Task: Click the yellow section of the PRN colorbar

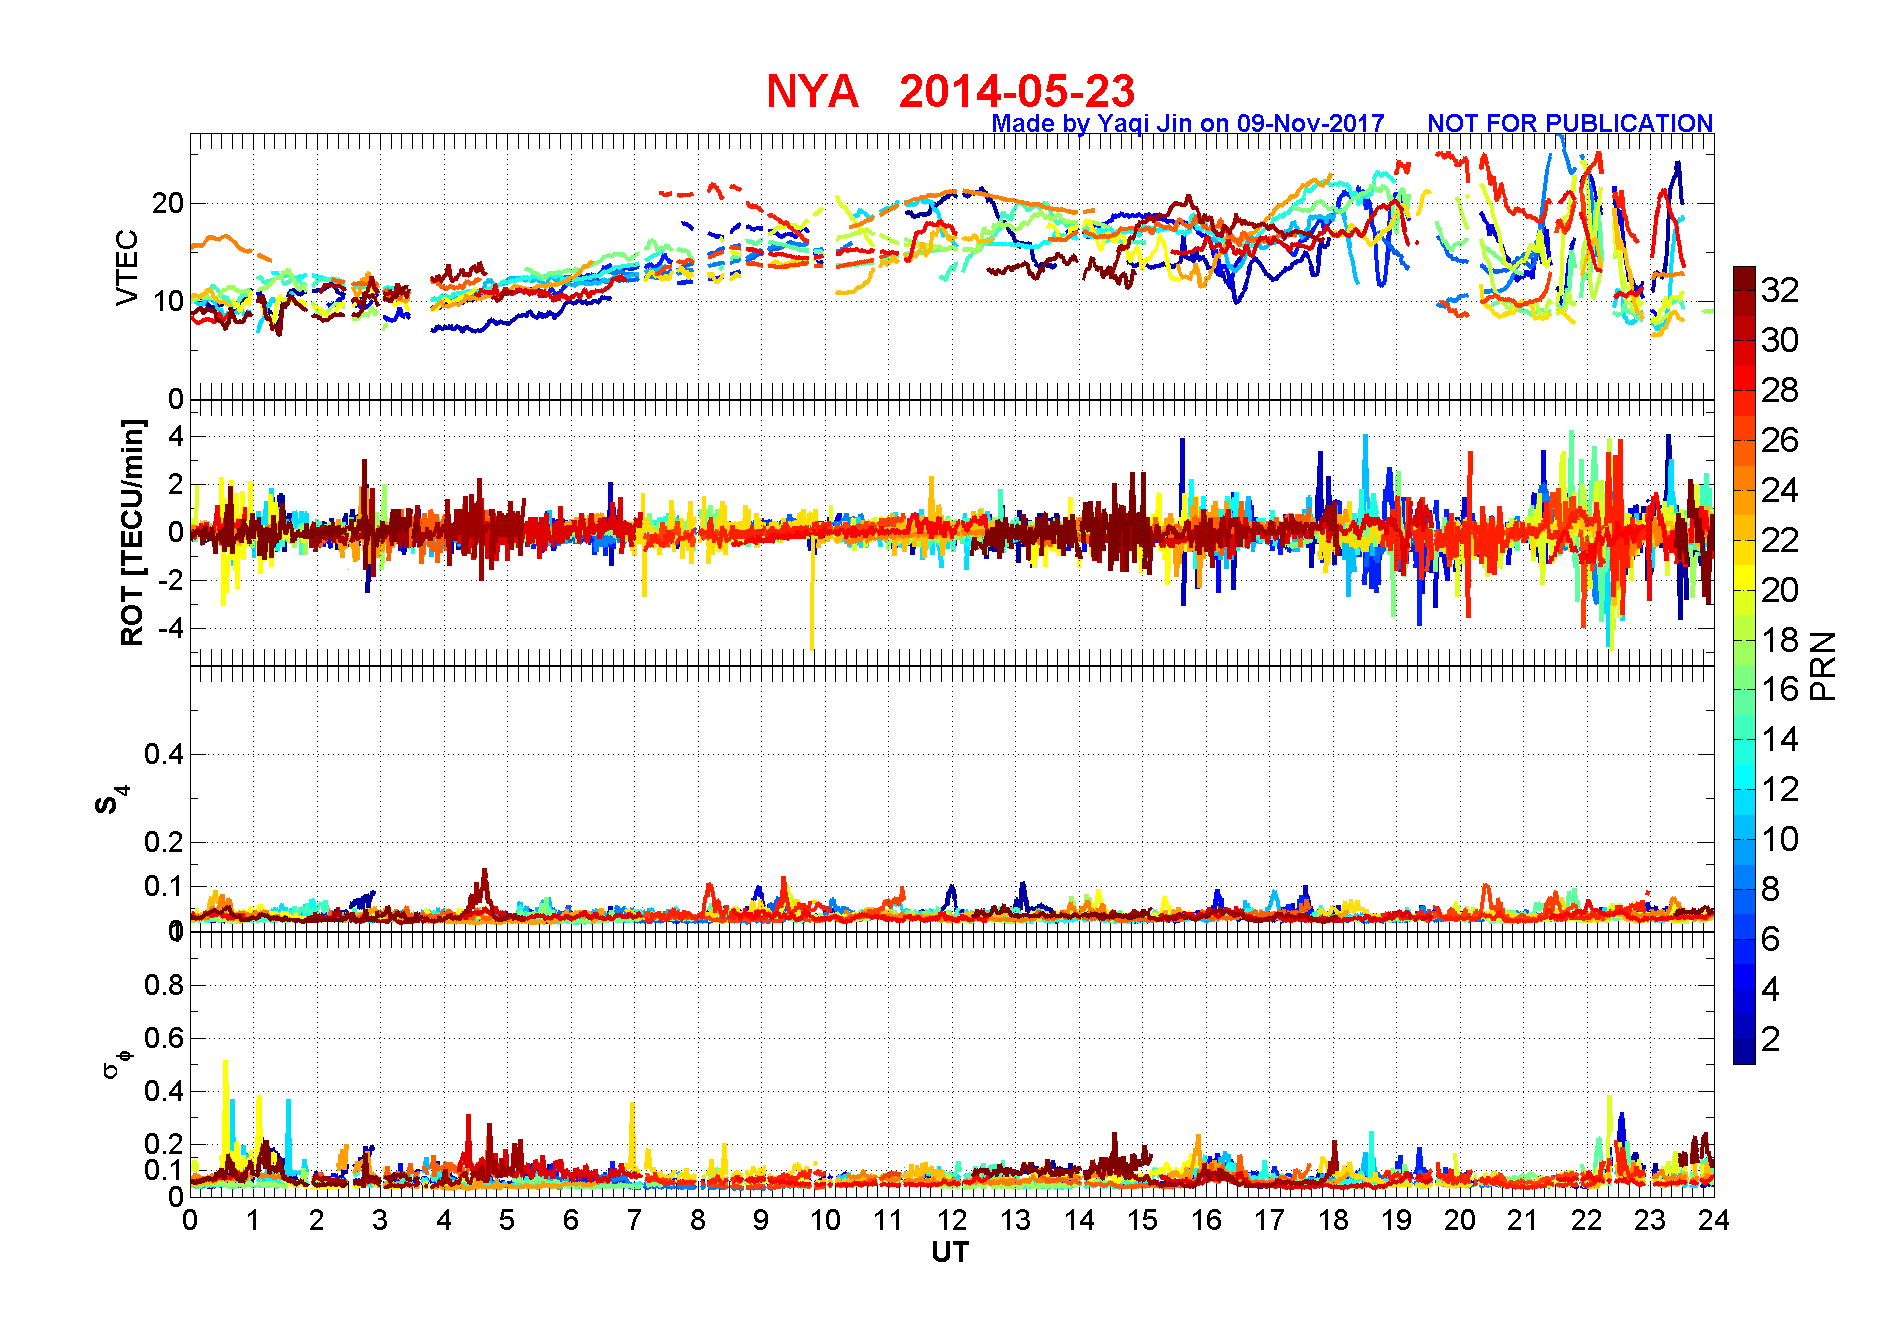Action: coord(1744,577)
